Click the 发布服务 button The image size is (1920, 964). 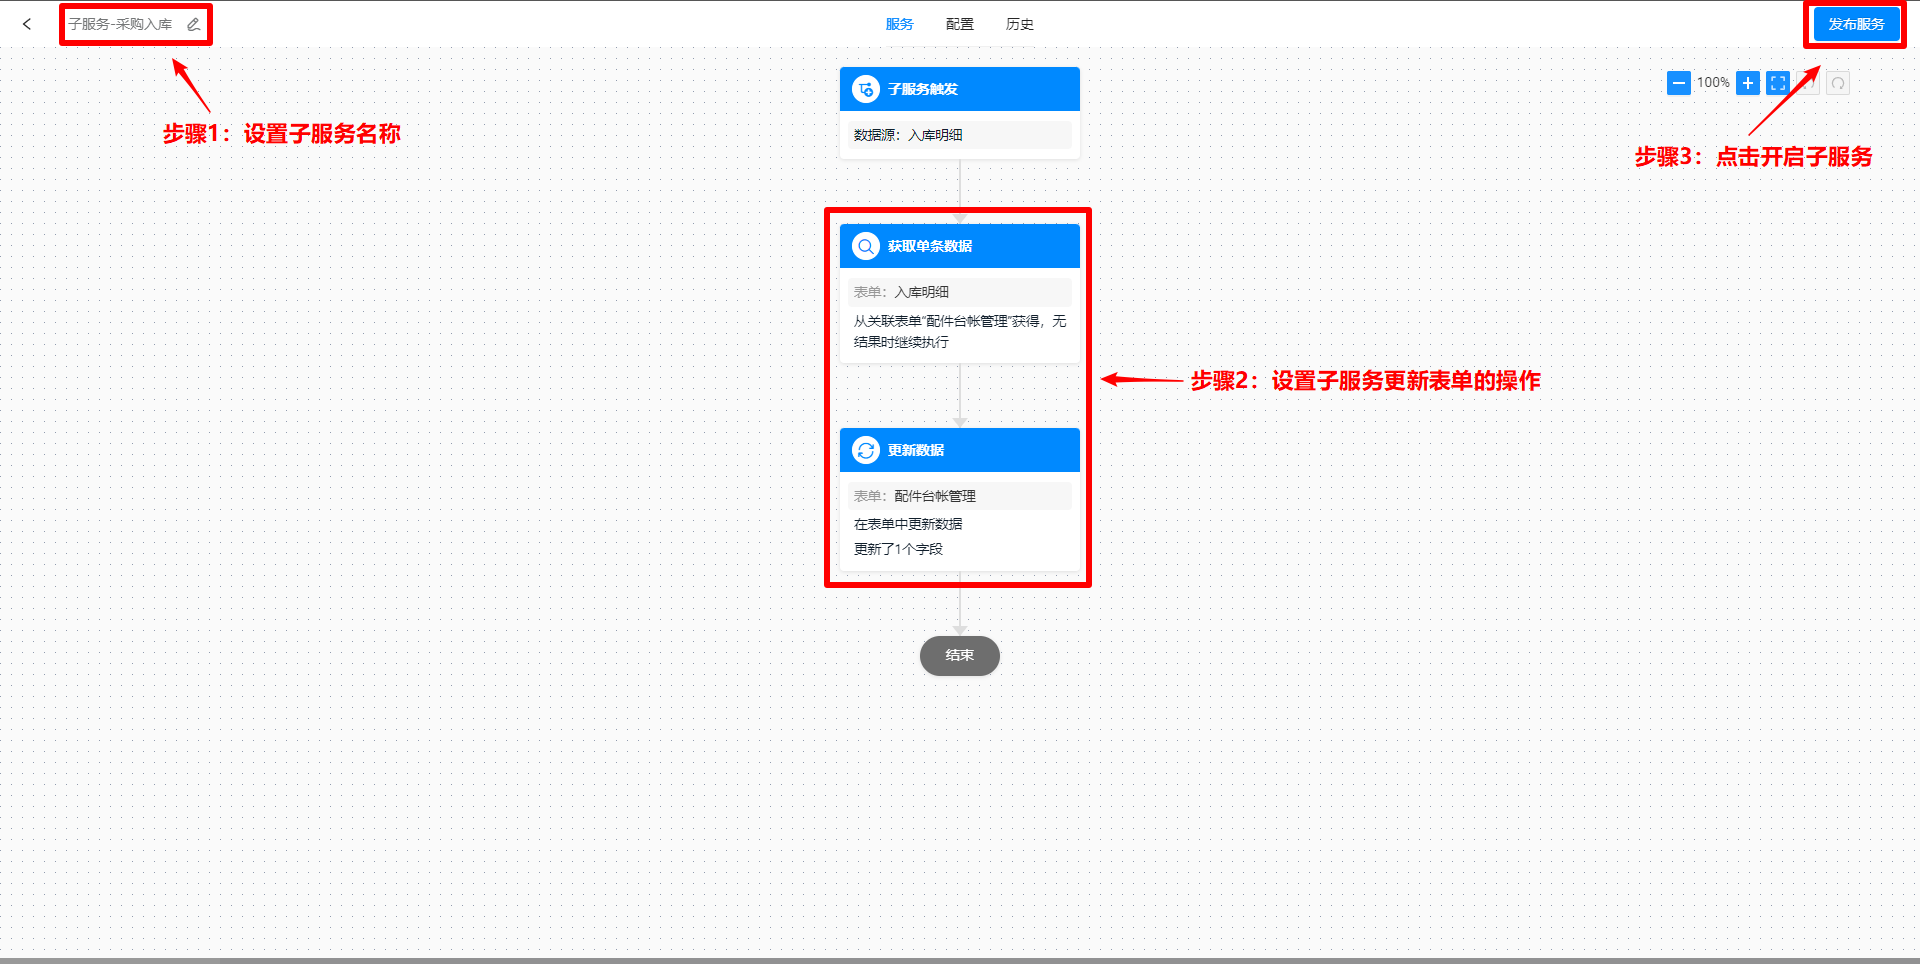pos(1855,24)
